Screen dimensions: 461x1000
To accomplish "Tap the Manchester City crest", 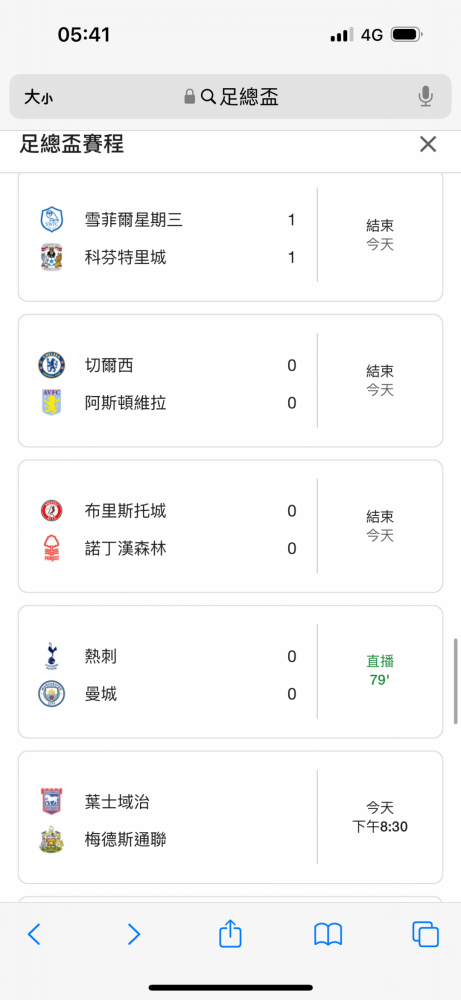I will tap(52, 694).
